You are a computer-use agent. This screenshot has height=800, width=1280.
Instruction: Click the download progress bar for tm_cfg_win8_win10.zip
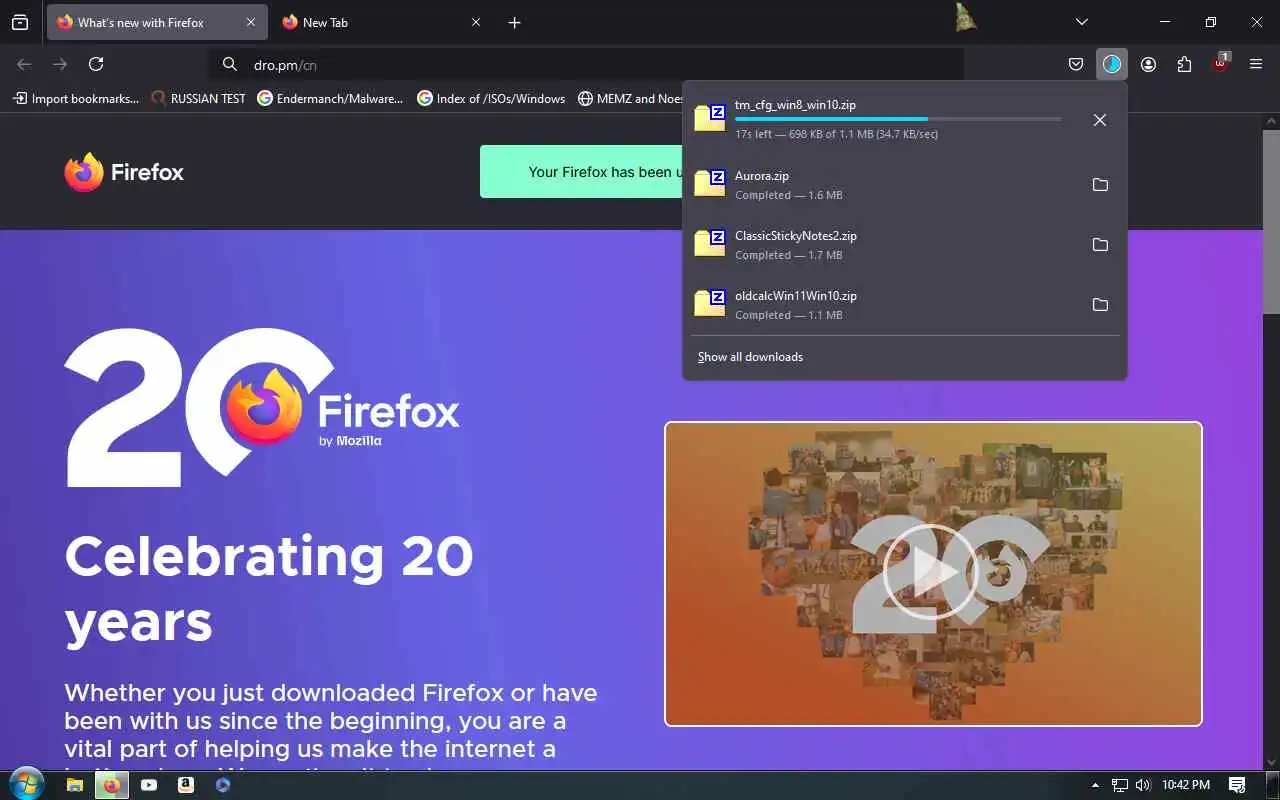coord(898,119)
